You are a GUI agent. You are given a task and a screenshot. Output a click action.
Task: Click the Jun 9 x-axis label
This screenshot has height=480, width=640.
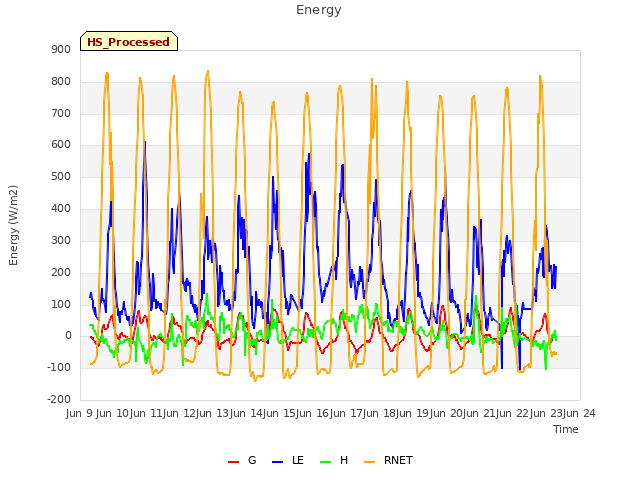80,413
